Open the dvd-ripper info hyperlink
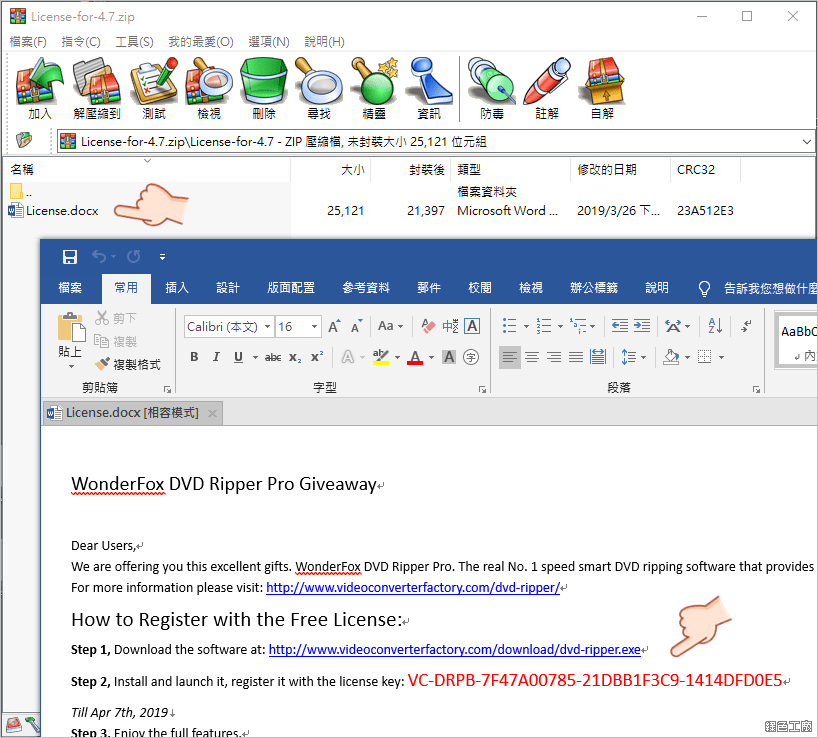 coord(413,588)
